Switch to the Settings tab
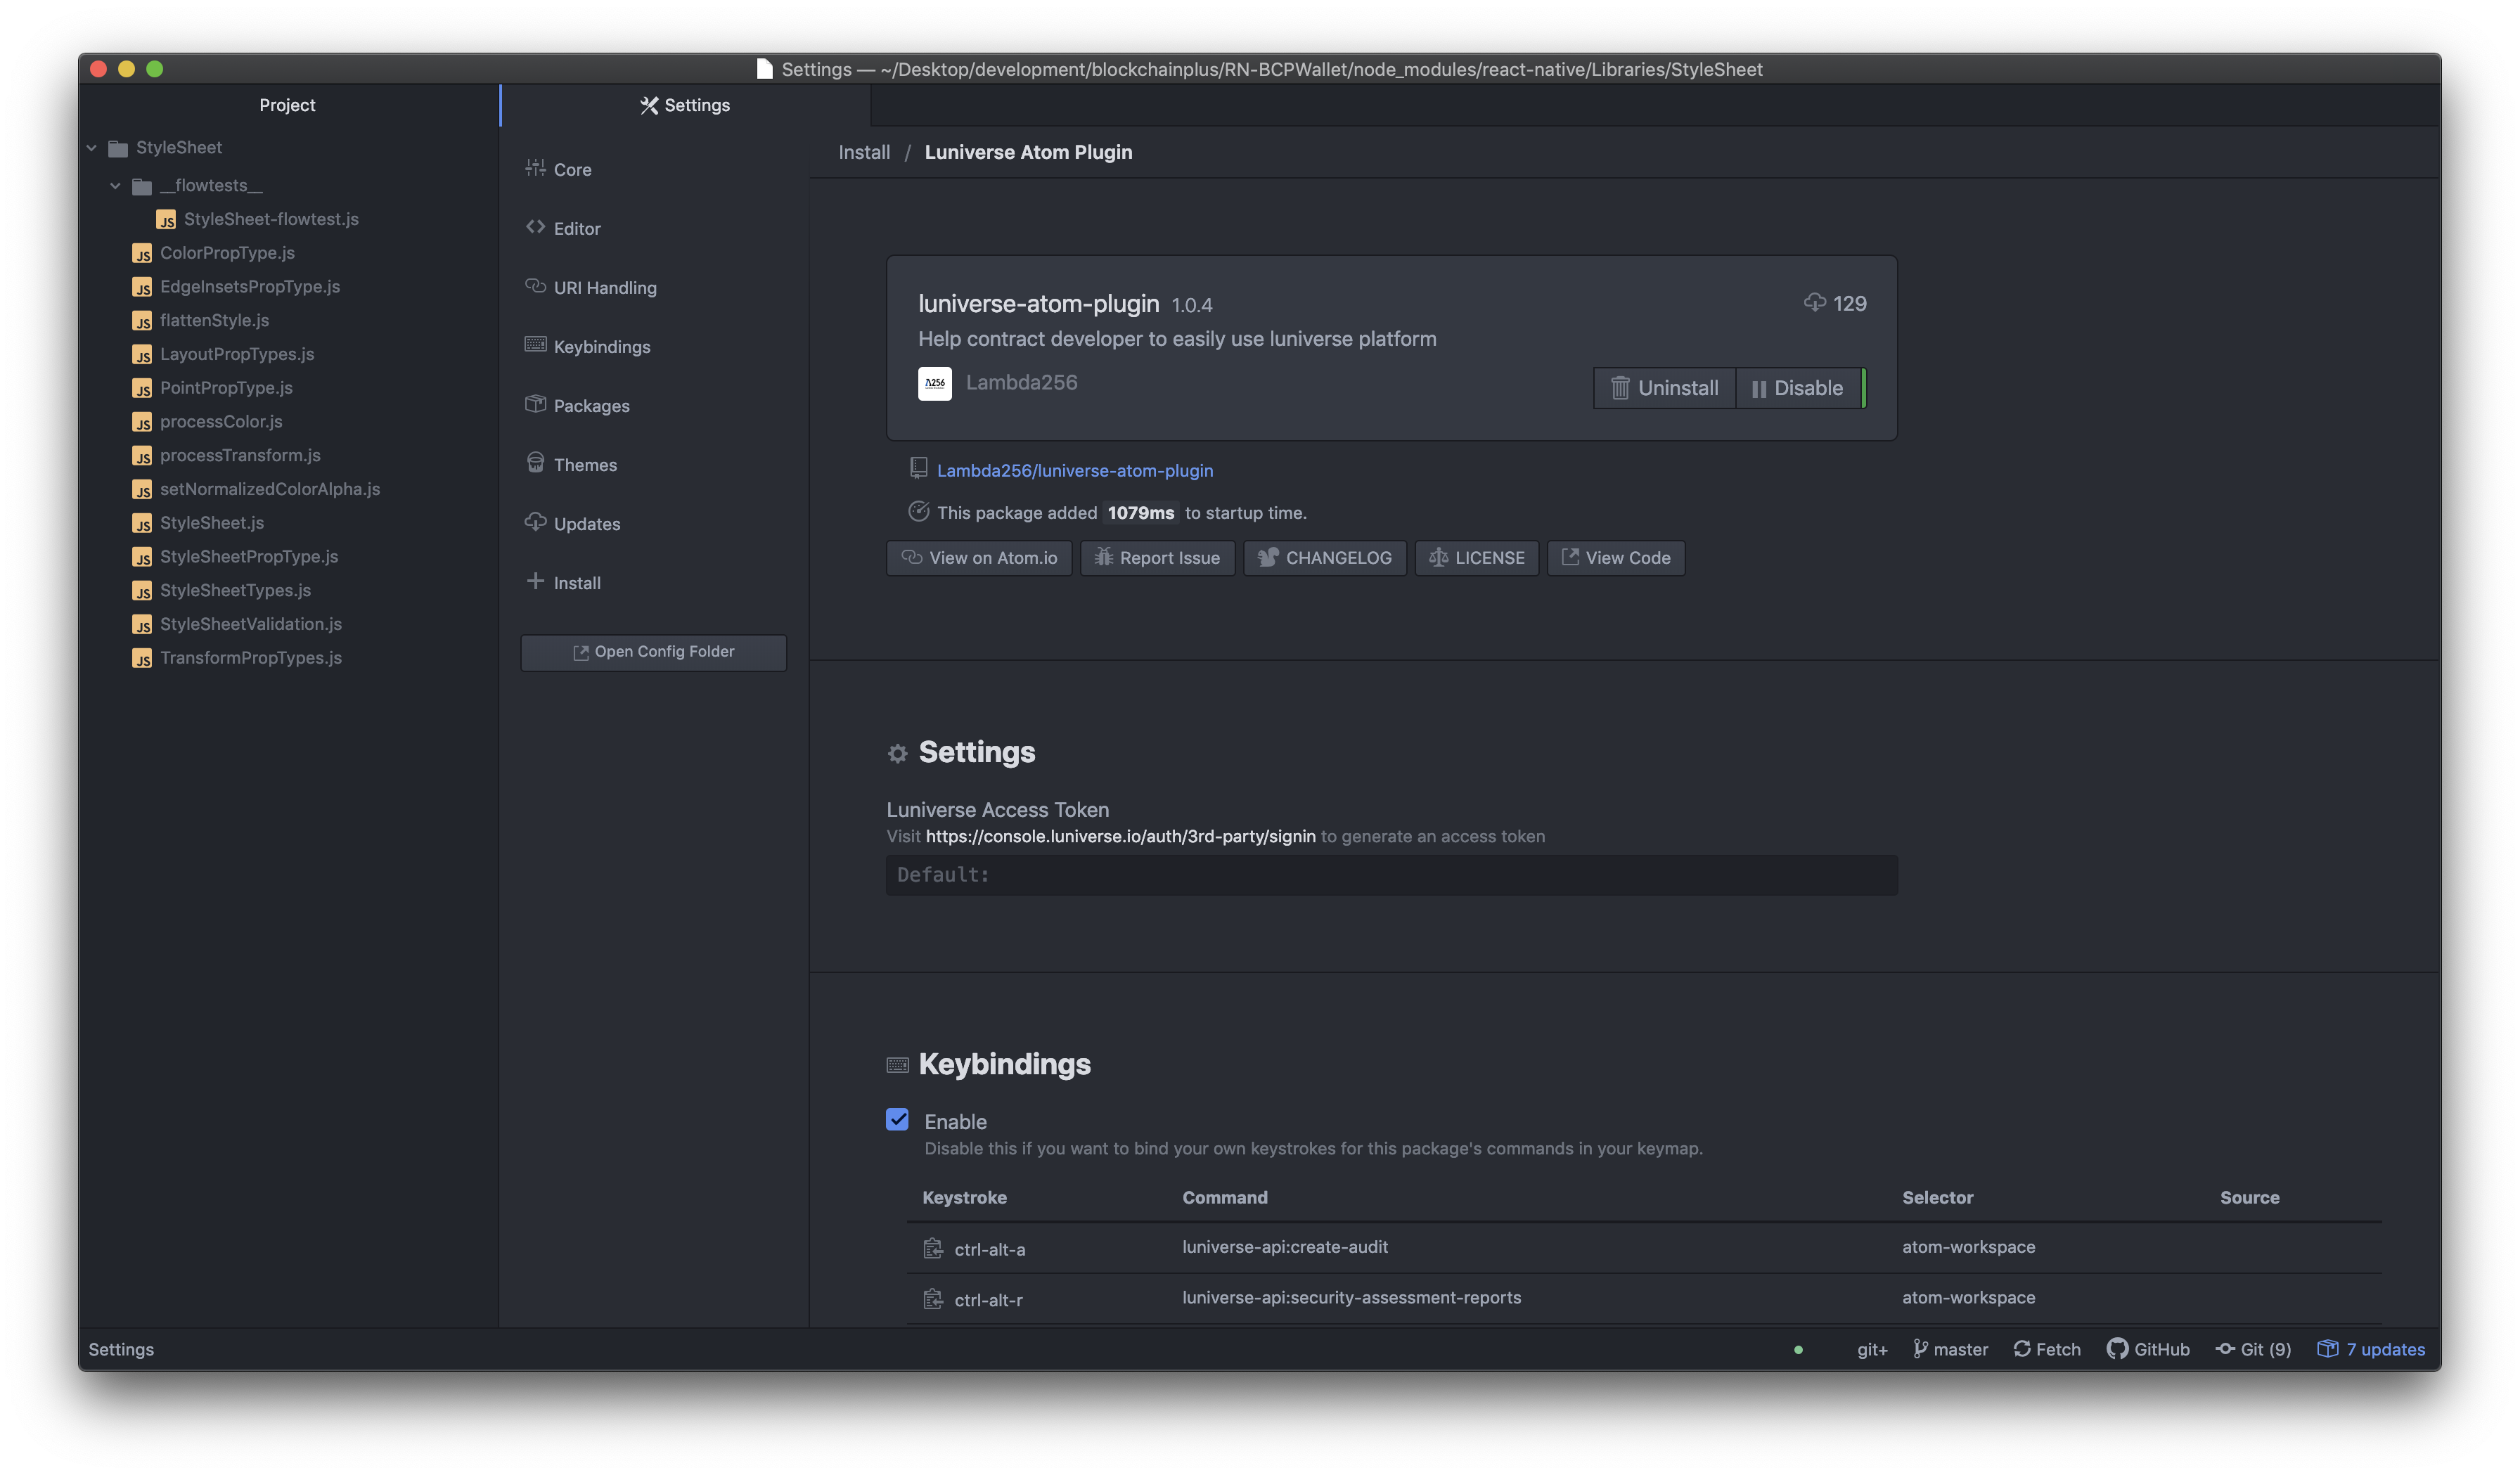This screenshot has width=2520, height=1475. coord(685,105)
